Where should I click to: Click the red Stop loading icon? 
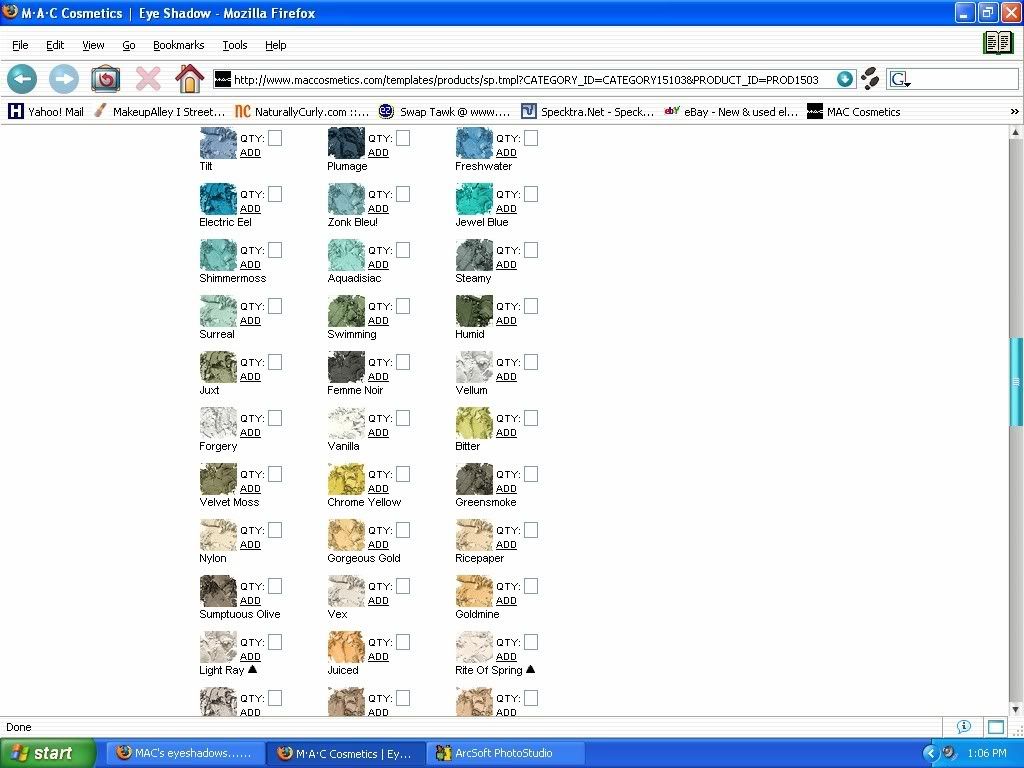(148, 80)
